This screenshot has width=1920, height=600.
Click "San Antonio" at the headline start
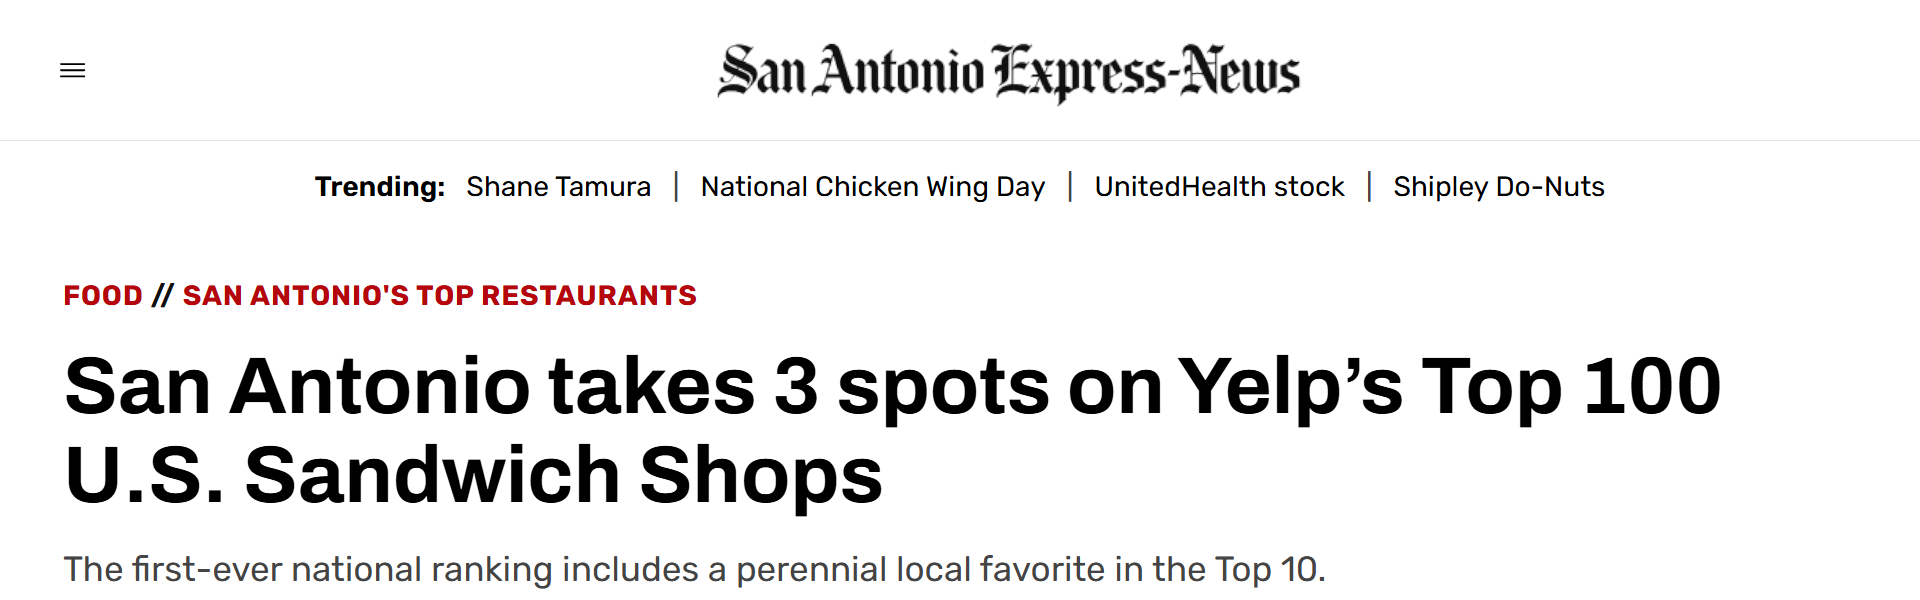point(297,387)
